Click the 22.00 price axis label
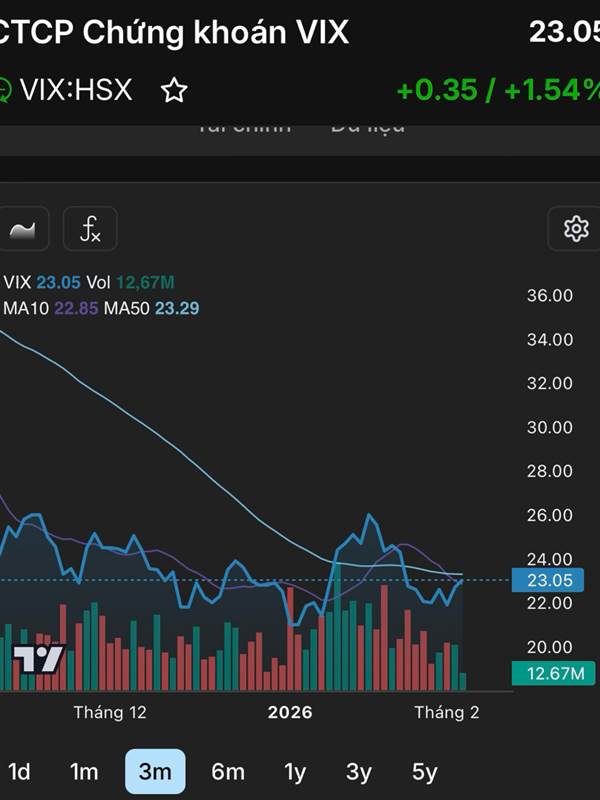Image resolution: width=600 pixels, height=800 pixels. coord(549,603)
